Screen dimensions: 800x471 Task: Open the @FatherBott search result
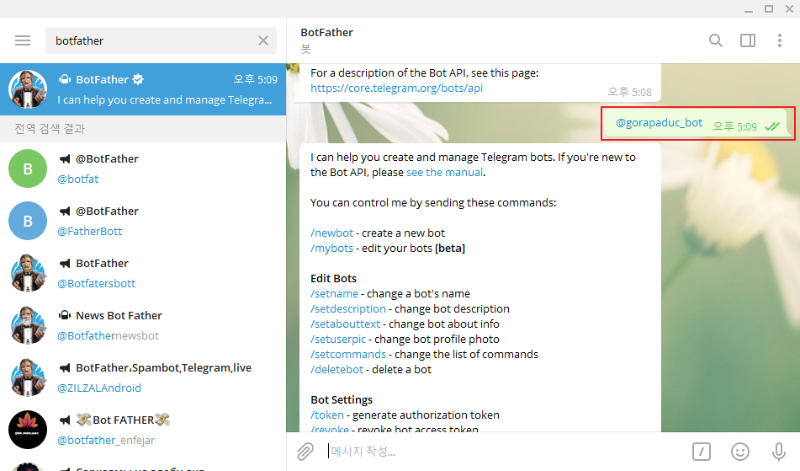coord(143,221)
